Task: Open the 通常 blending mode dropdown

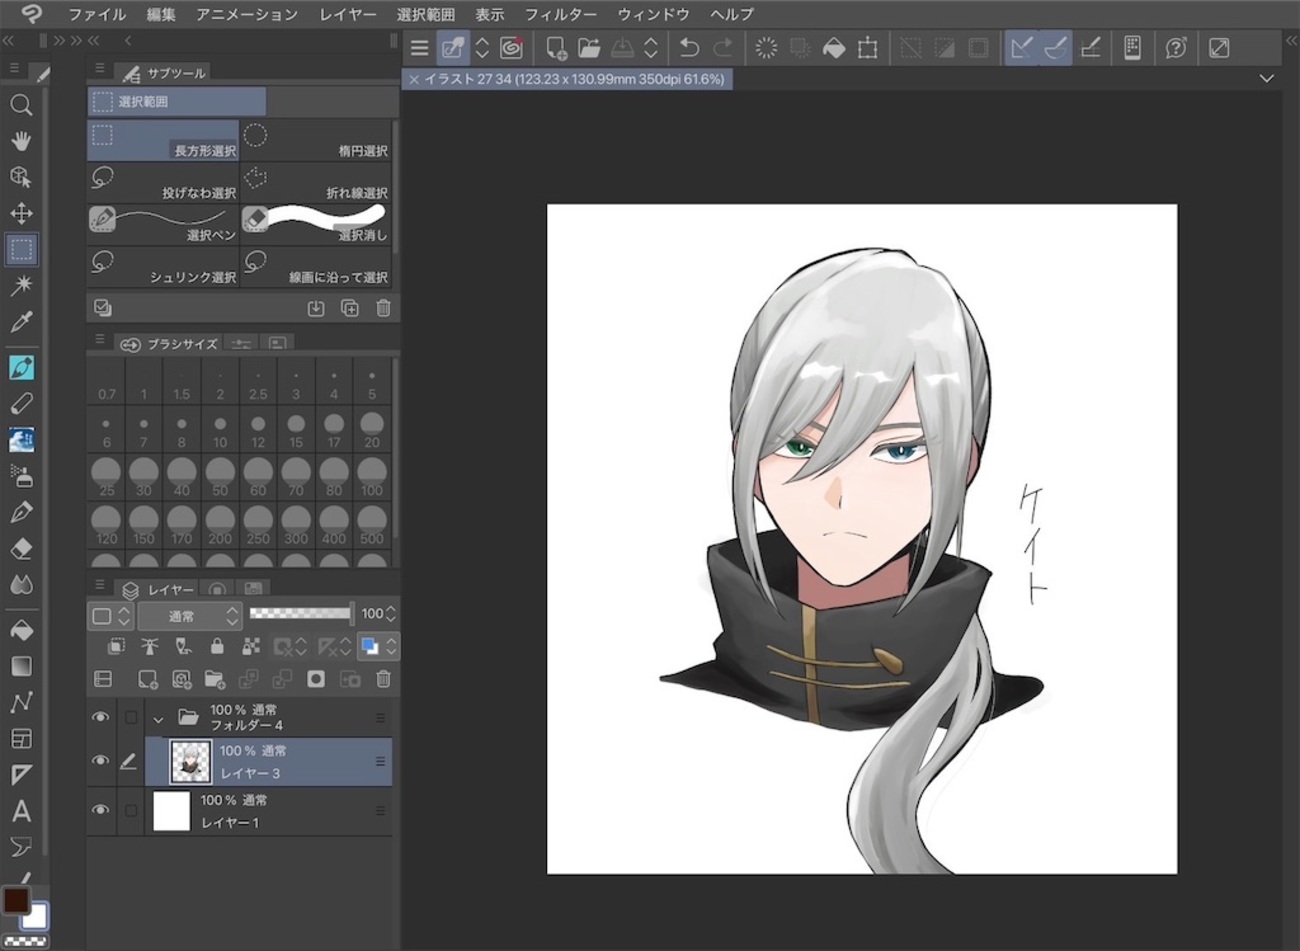Action: click(x=190, y=616)
